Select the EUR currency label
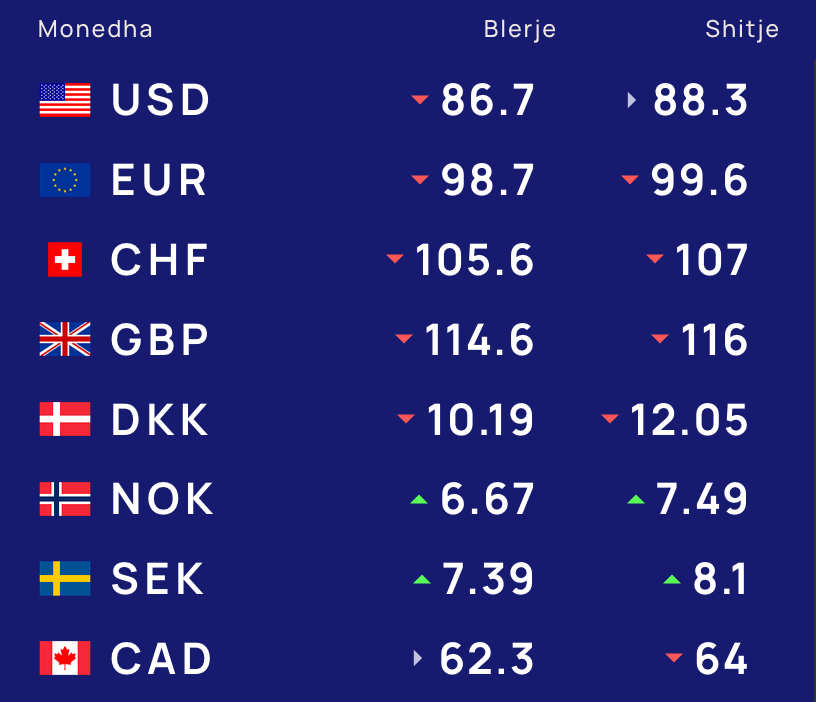The width and height of the screenshot is (816, 702). [159, 180]
